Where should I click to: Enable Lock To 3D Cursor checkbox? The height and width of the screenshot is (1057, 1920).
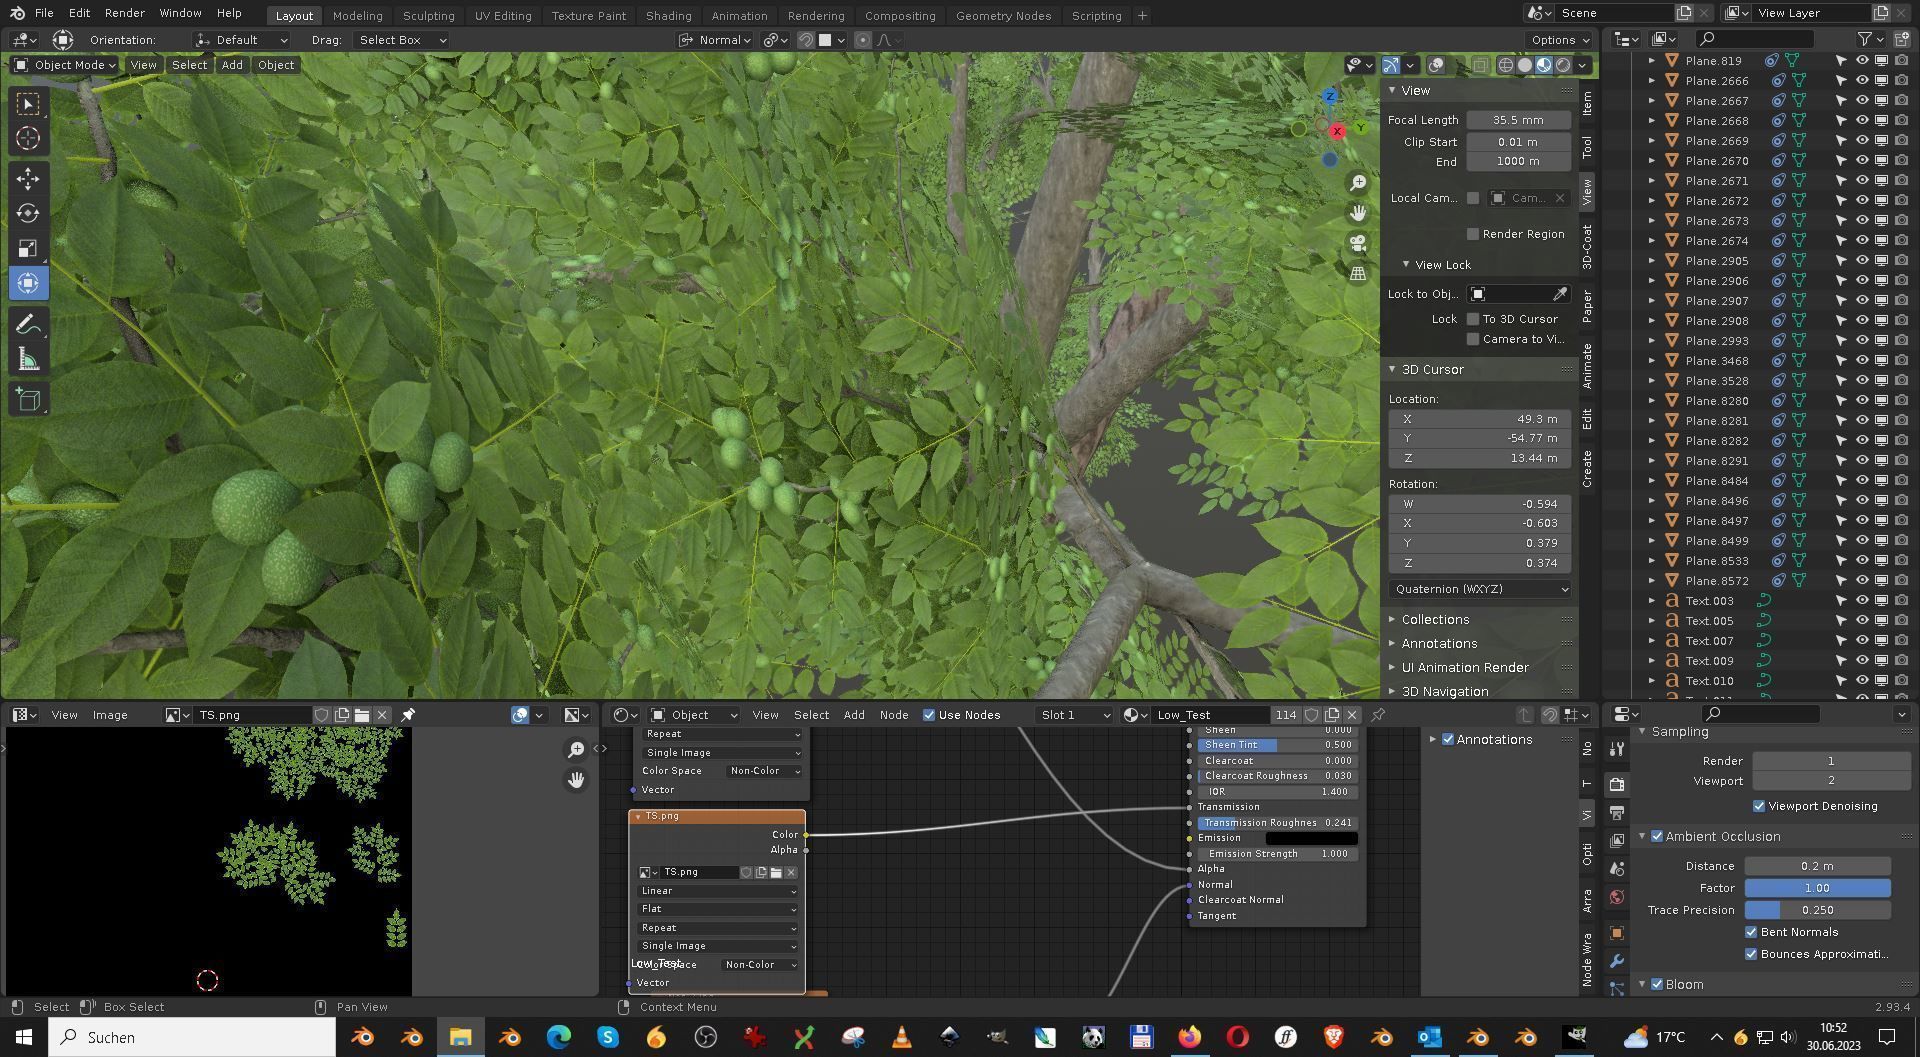point(1473,319)
